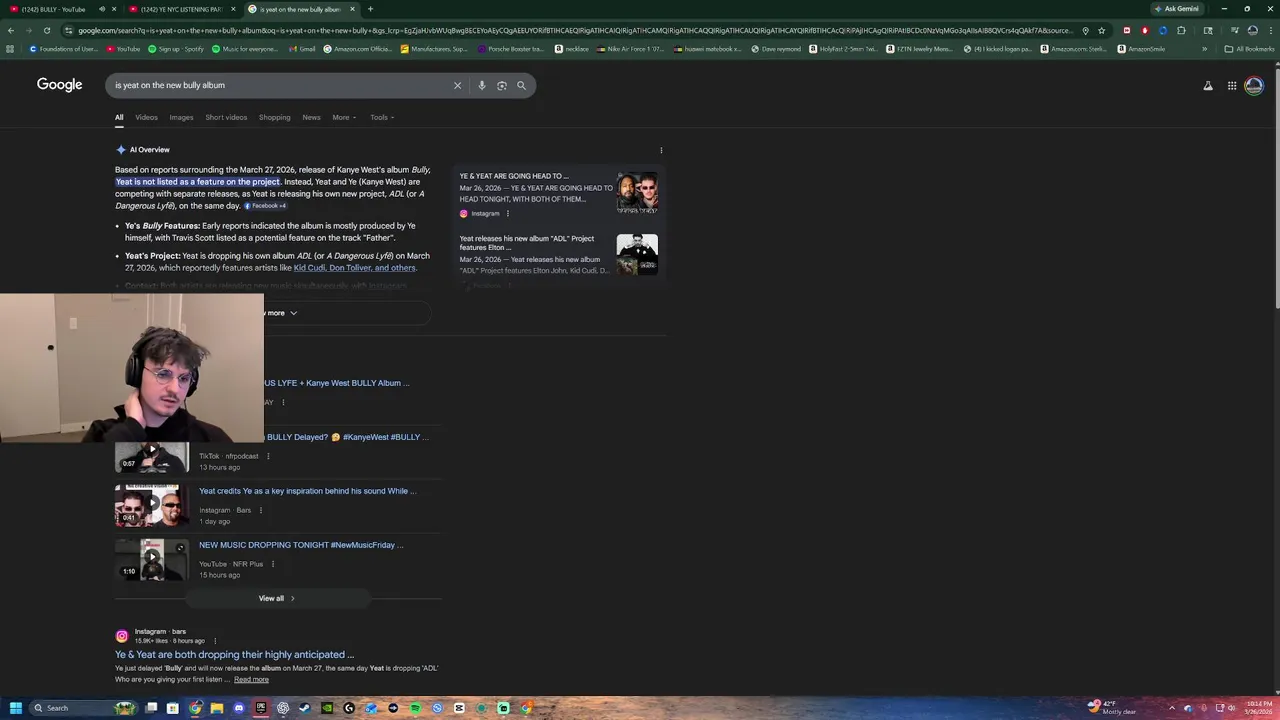Open Spotify from the taskbar

(415, 708)
